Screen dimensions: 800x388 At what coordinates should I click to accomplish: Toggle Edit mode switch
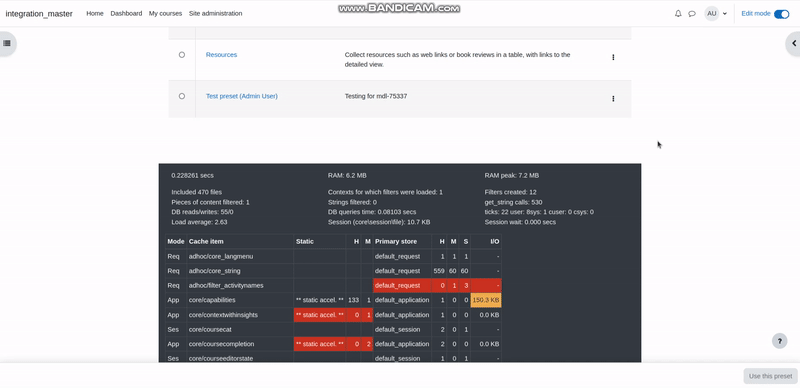[x=782, y=14]
